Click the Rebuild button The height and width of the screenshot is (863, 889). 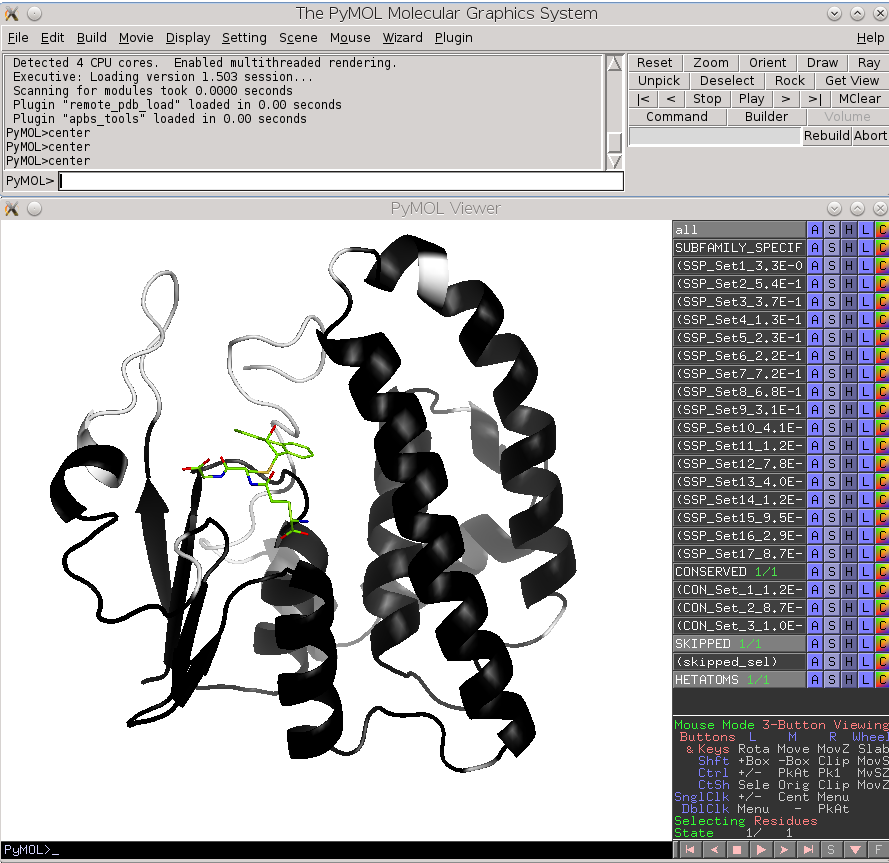click(x=827, y=136)
